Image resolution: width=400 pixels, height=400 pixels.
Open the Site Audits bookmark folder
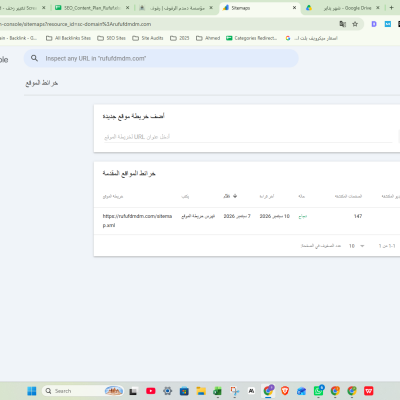click(148, 38)
